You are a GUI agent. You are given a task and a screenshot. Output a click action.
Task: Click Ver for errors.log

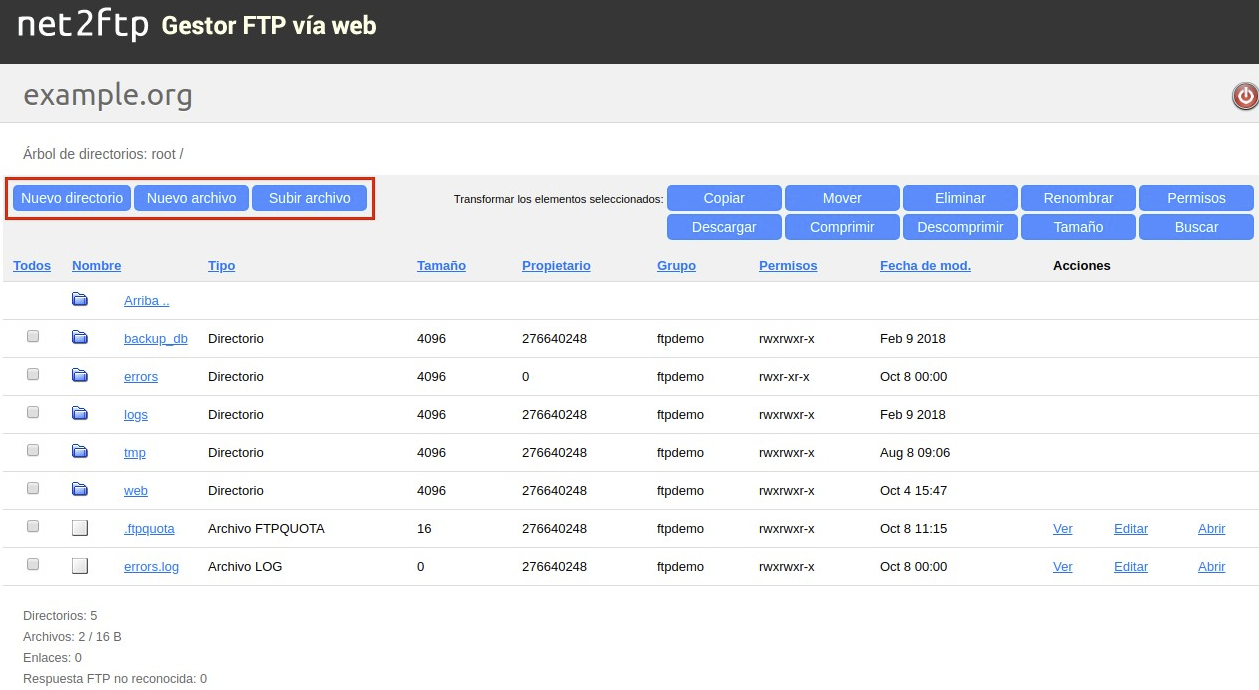coord(1062,567)
